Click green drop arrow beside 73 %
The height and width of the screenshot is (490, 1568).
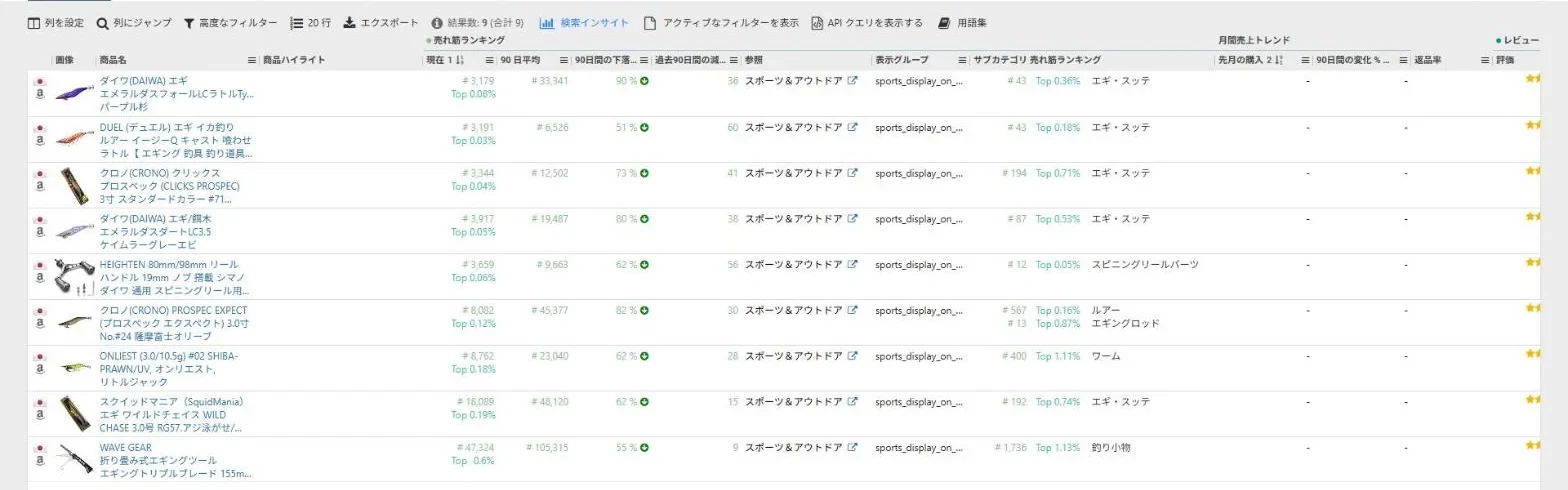pyautogui.click(x=645, y=173)
